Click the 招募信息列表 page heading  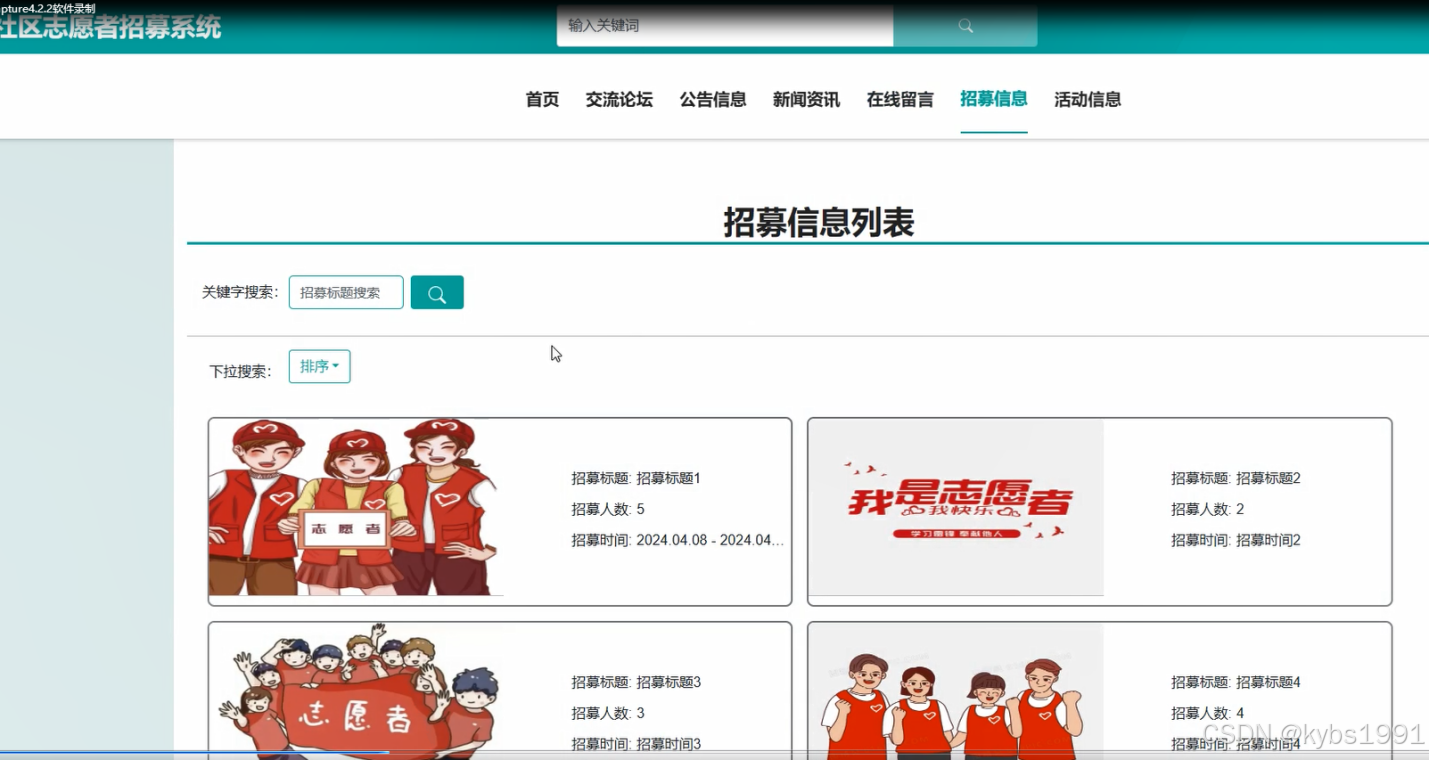[819, 222]
